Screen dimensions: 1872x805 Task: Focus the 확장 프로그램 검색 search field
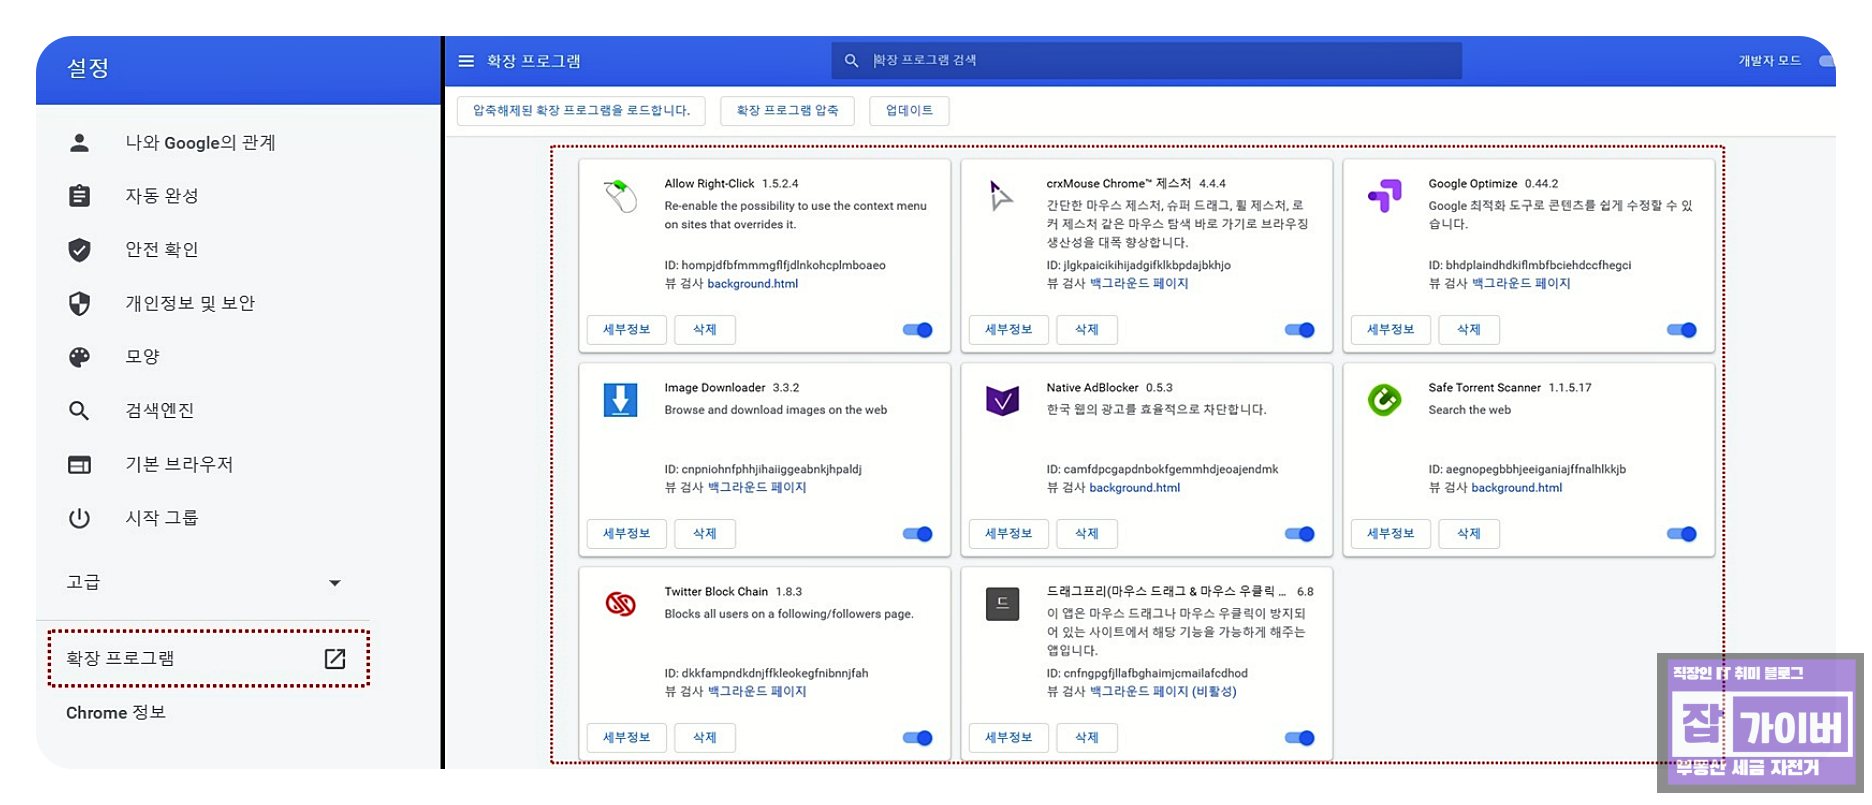(1147, 61)
